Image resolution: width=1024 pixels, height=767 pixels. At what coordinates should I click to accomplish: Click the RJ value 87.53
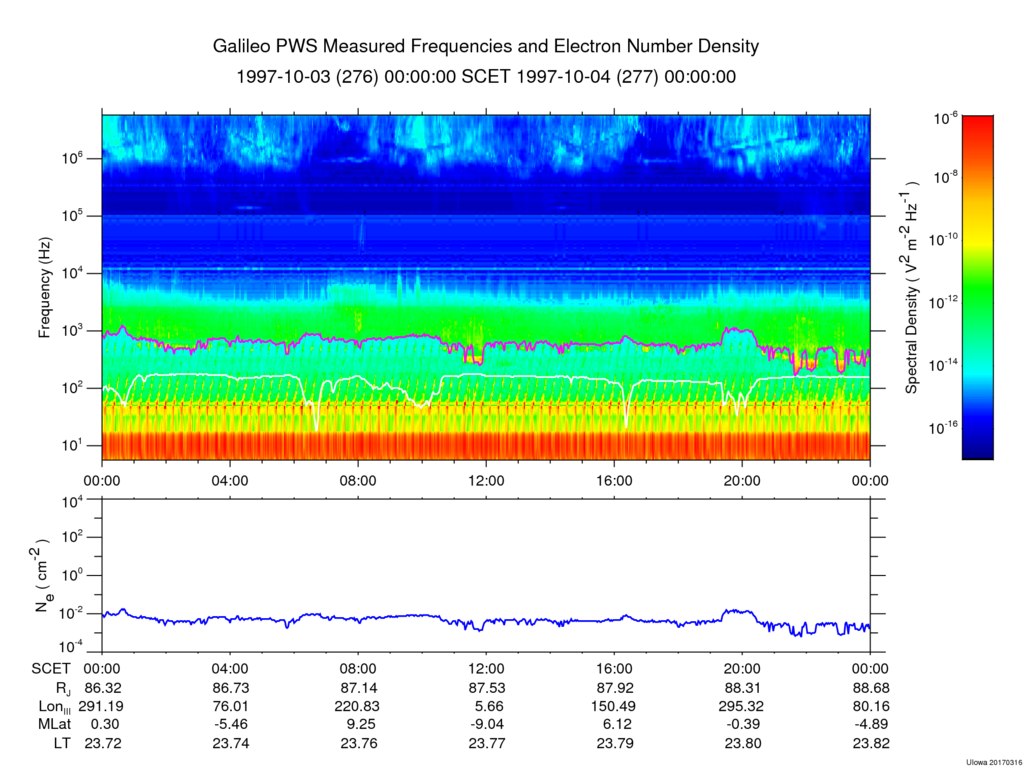coord(487,688)
